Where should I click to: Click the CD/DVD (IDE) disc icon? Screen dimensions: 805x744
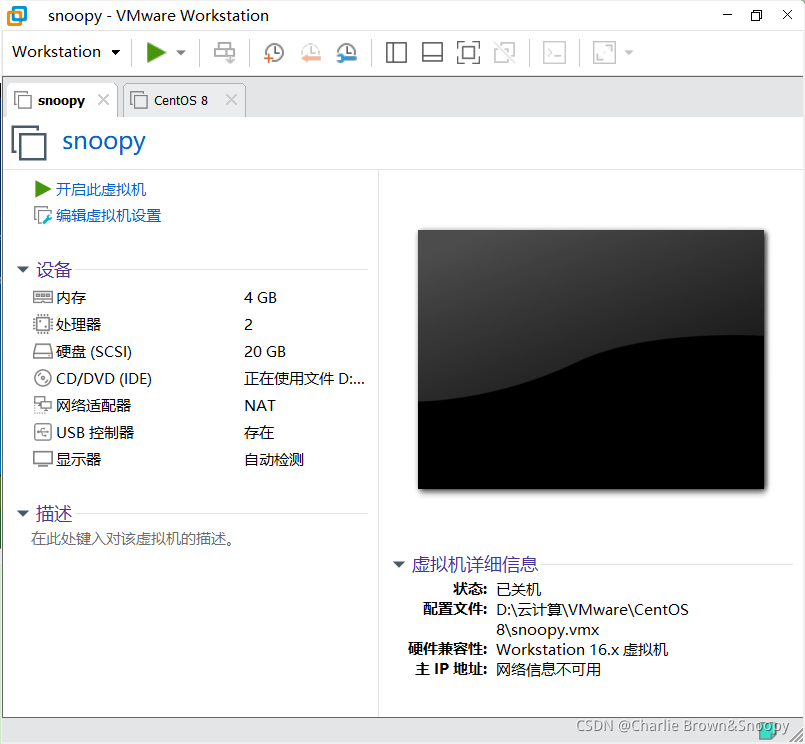coord(43,378)
